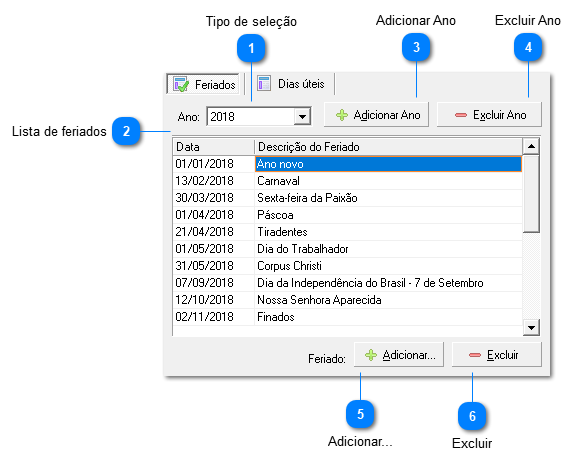This screenshot has height=467, width=577.
Task: Click green plus icon on Adicionar... button
Action: (371, 355)
